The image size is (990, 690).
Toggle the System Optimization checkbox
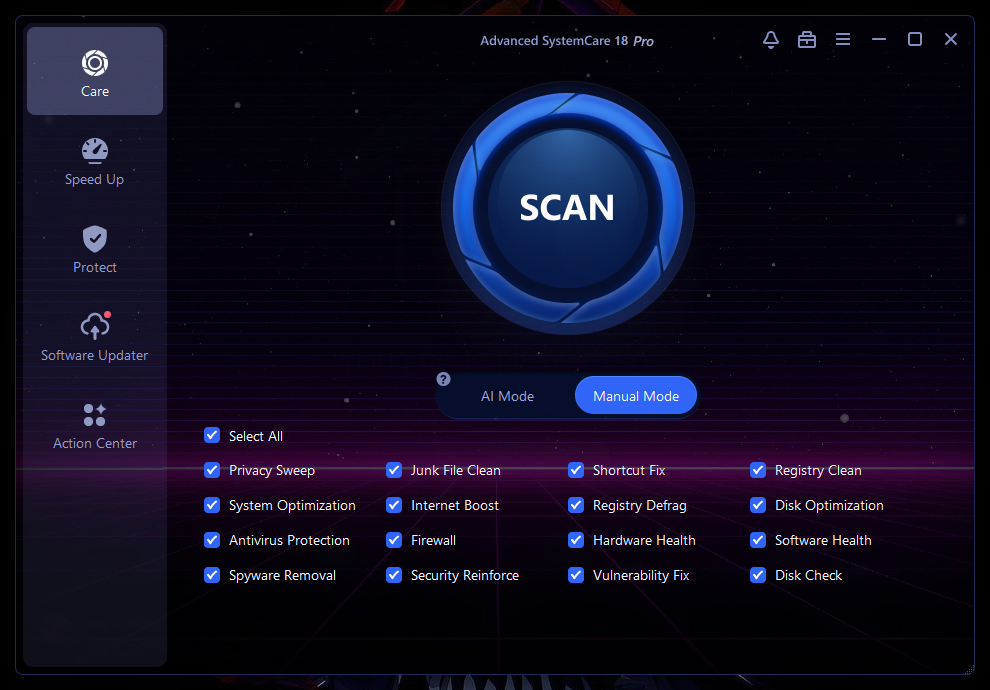coord(212,505)
